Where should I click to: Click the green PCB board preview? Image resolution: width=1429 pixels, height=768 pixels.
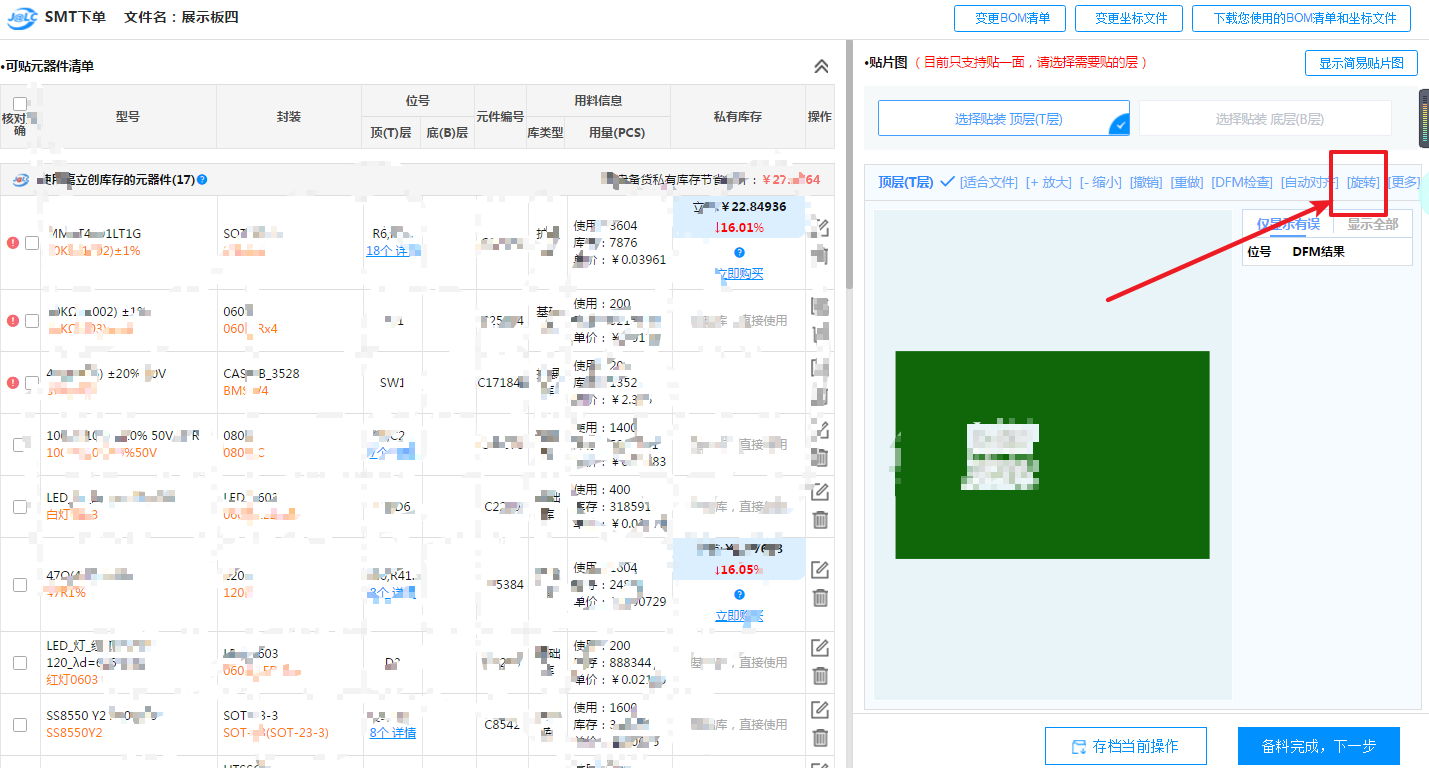pos(1052,455)
